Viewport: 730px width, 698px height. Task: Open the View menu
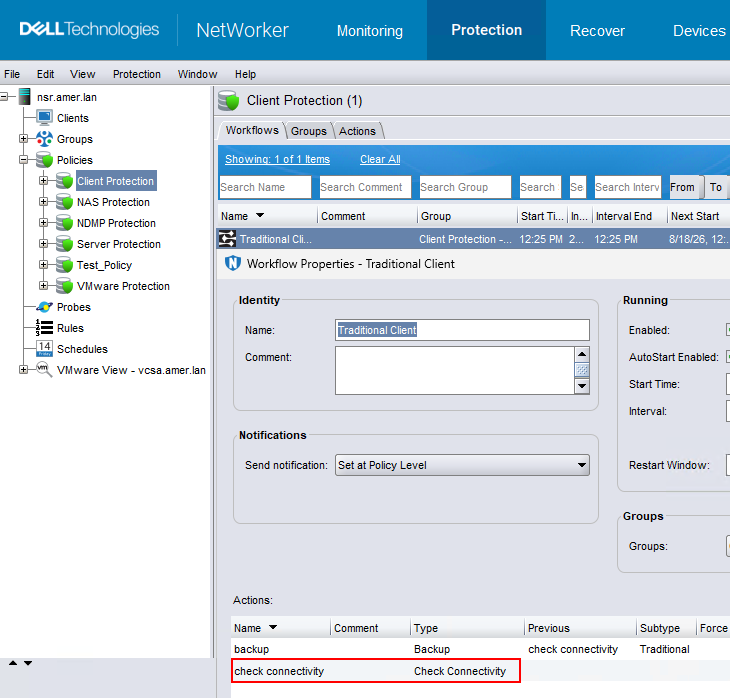[82, 74]
